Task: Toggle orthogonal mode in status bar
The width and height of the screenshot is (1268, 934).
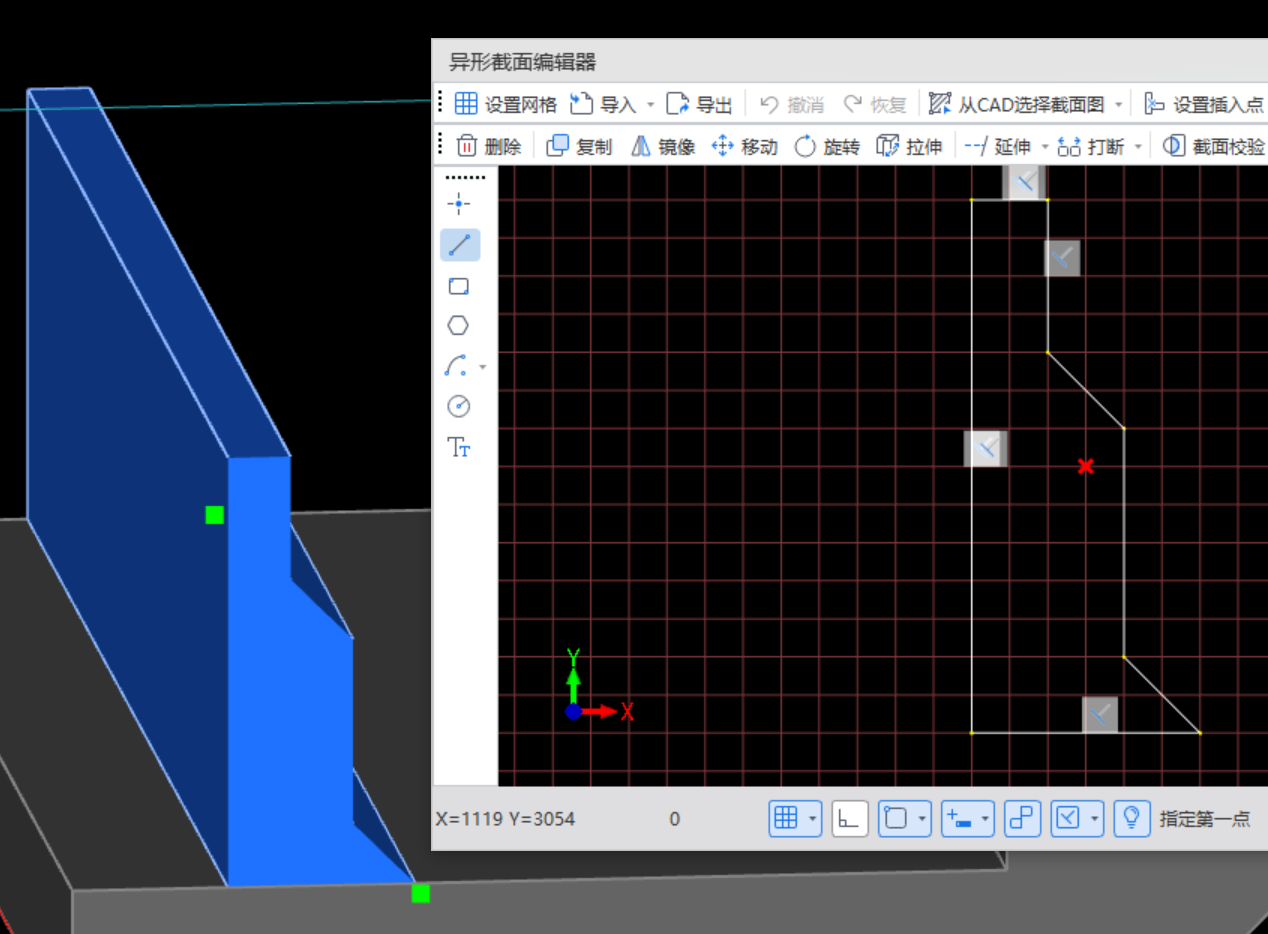Action: (849, 819)
